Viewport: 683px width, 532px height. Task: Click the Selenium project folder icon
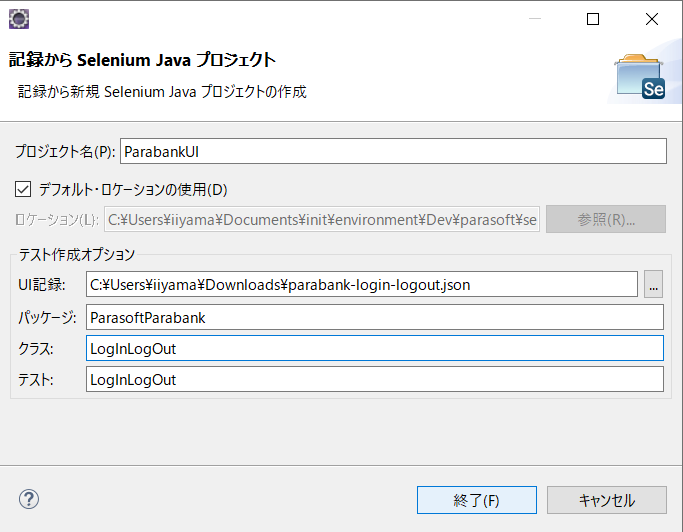640,76
